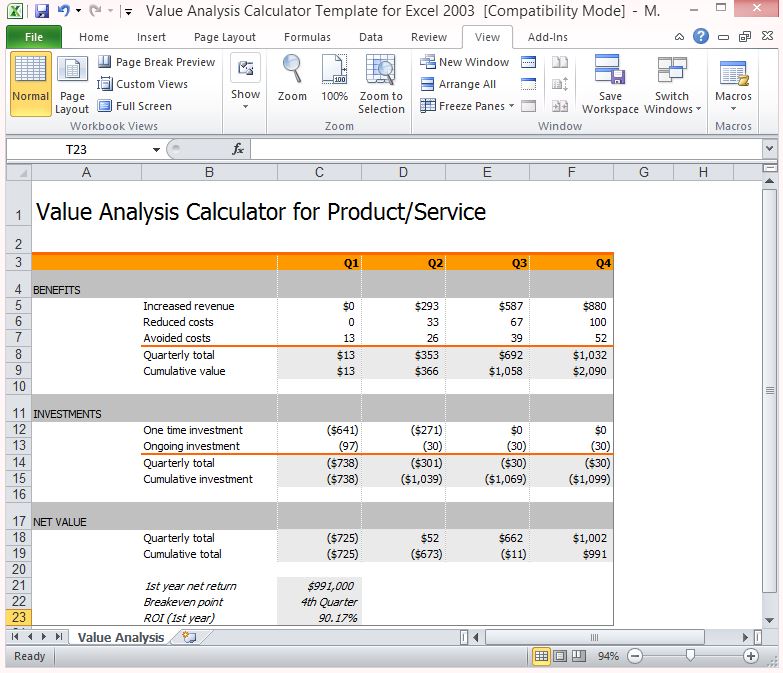Customize Quick Access Toolbar dropdown

(x=128, y=11)
